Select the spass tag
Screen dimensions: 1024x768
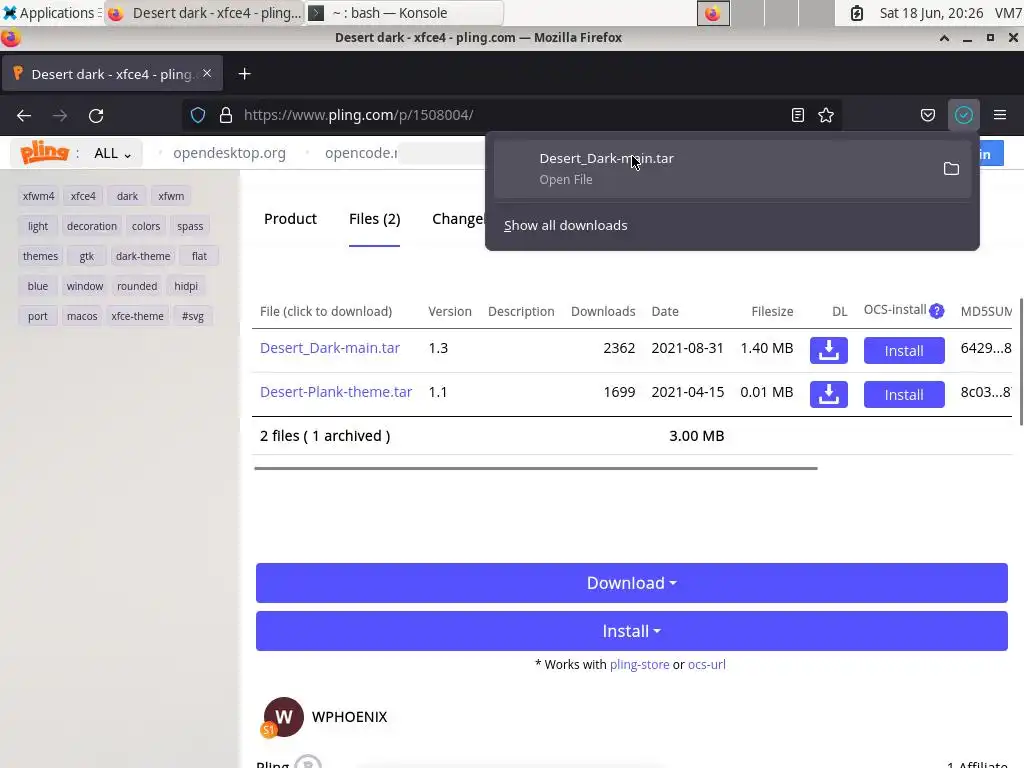pos(190,226)
